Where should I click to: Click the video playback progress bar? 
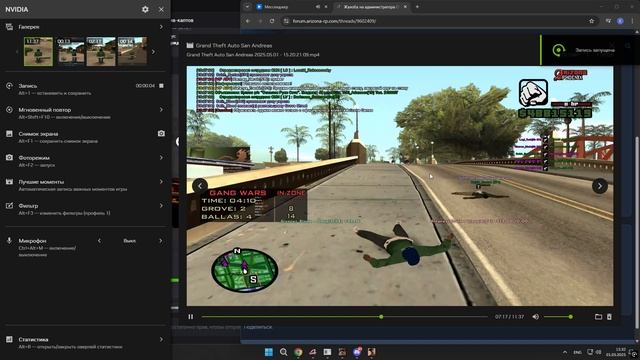[344, 317]
